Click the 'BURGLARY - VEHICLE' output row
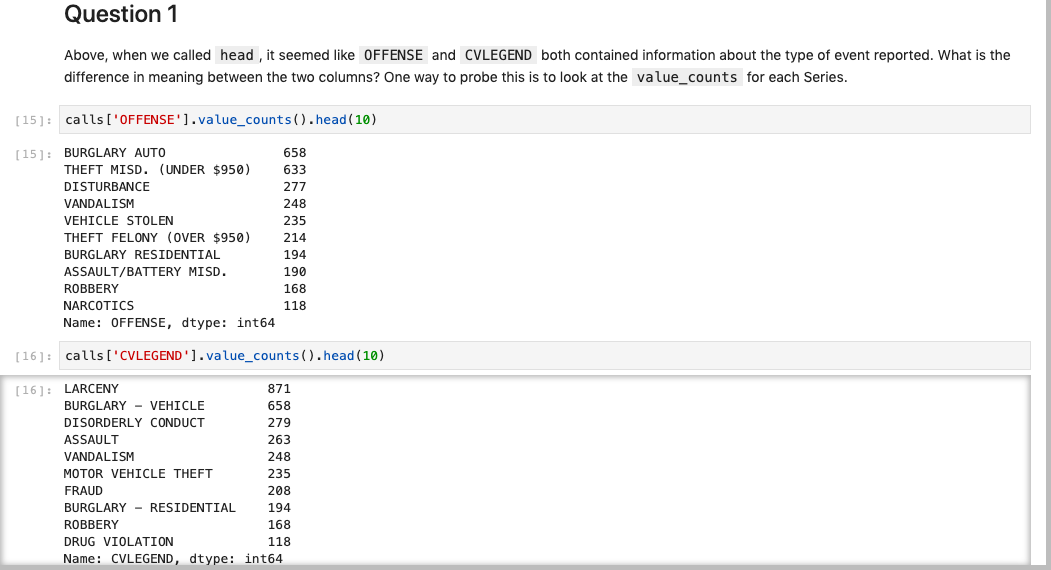This screenshot has width=1051, height=570. [177, 406]
